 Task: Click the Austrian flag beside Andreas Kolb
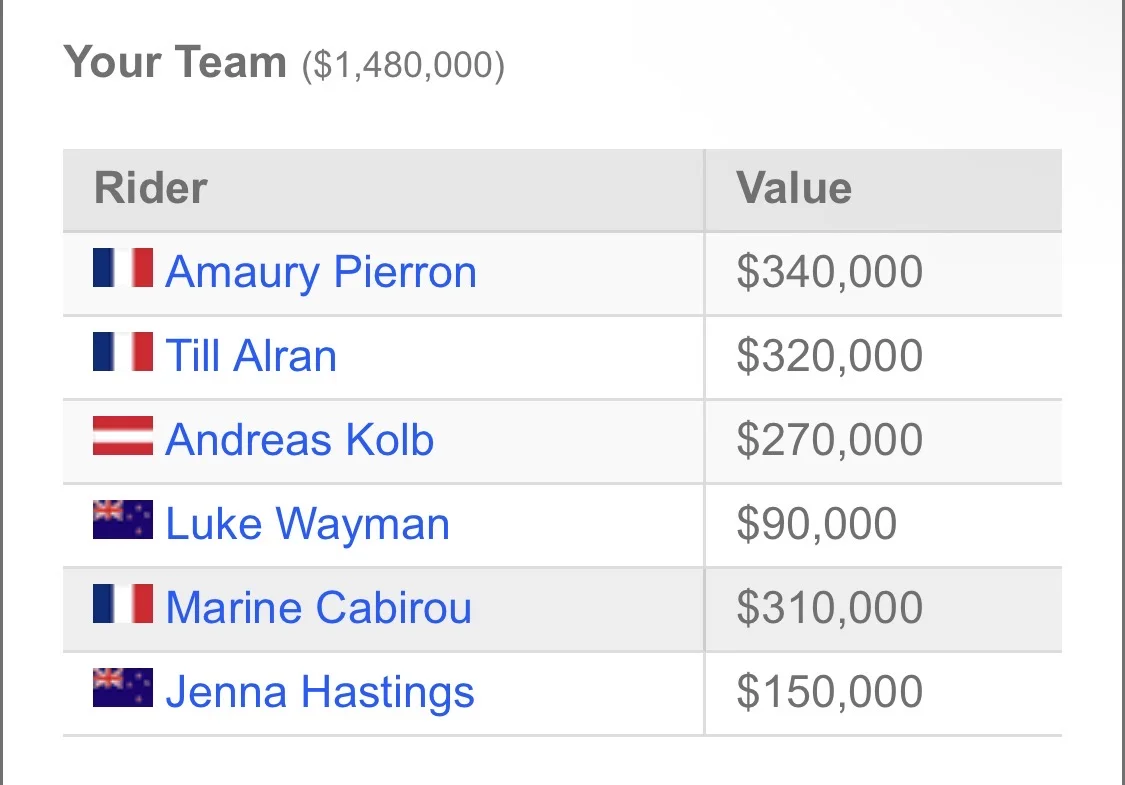(x=123, y=436)
